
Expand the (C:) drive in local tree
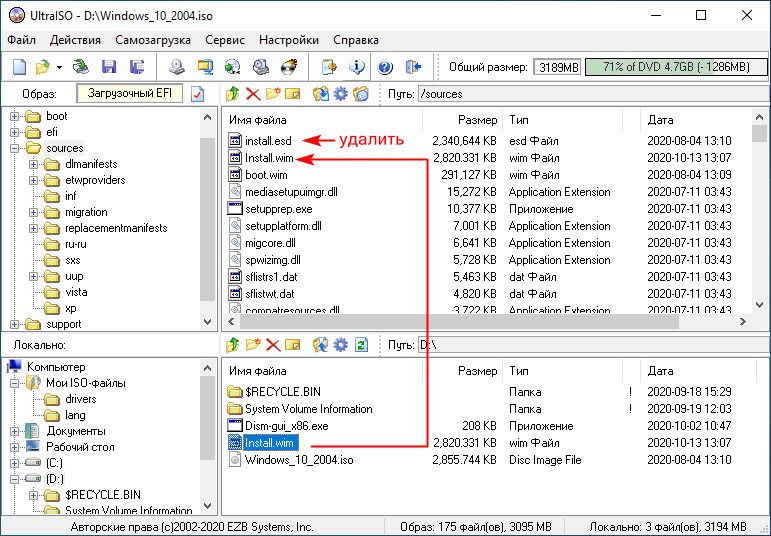(14, 463)
